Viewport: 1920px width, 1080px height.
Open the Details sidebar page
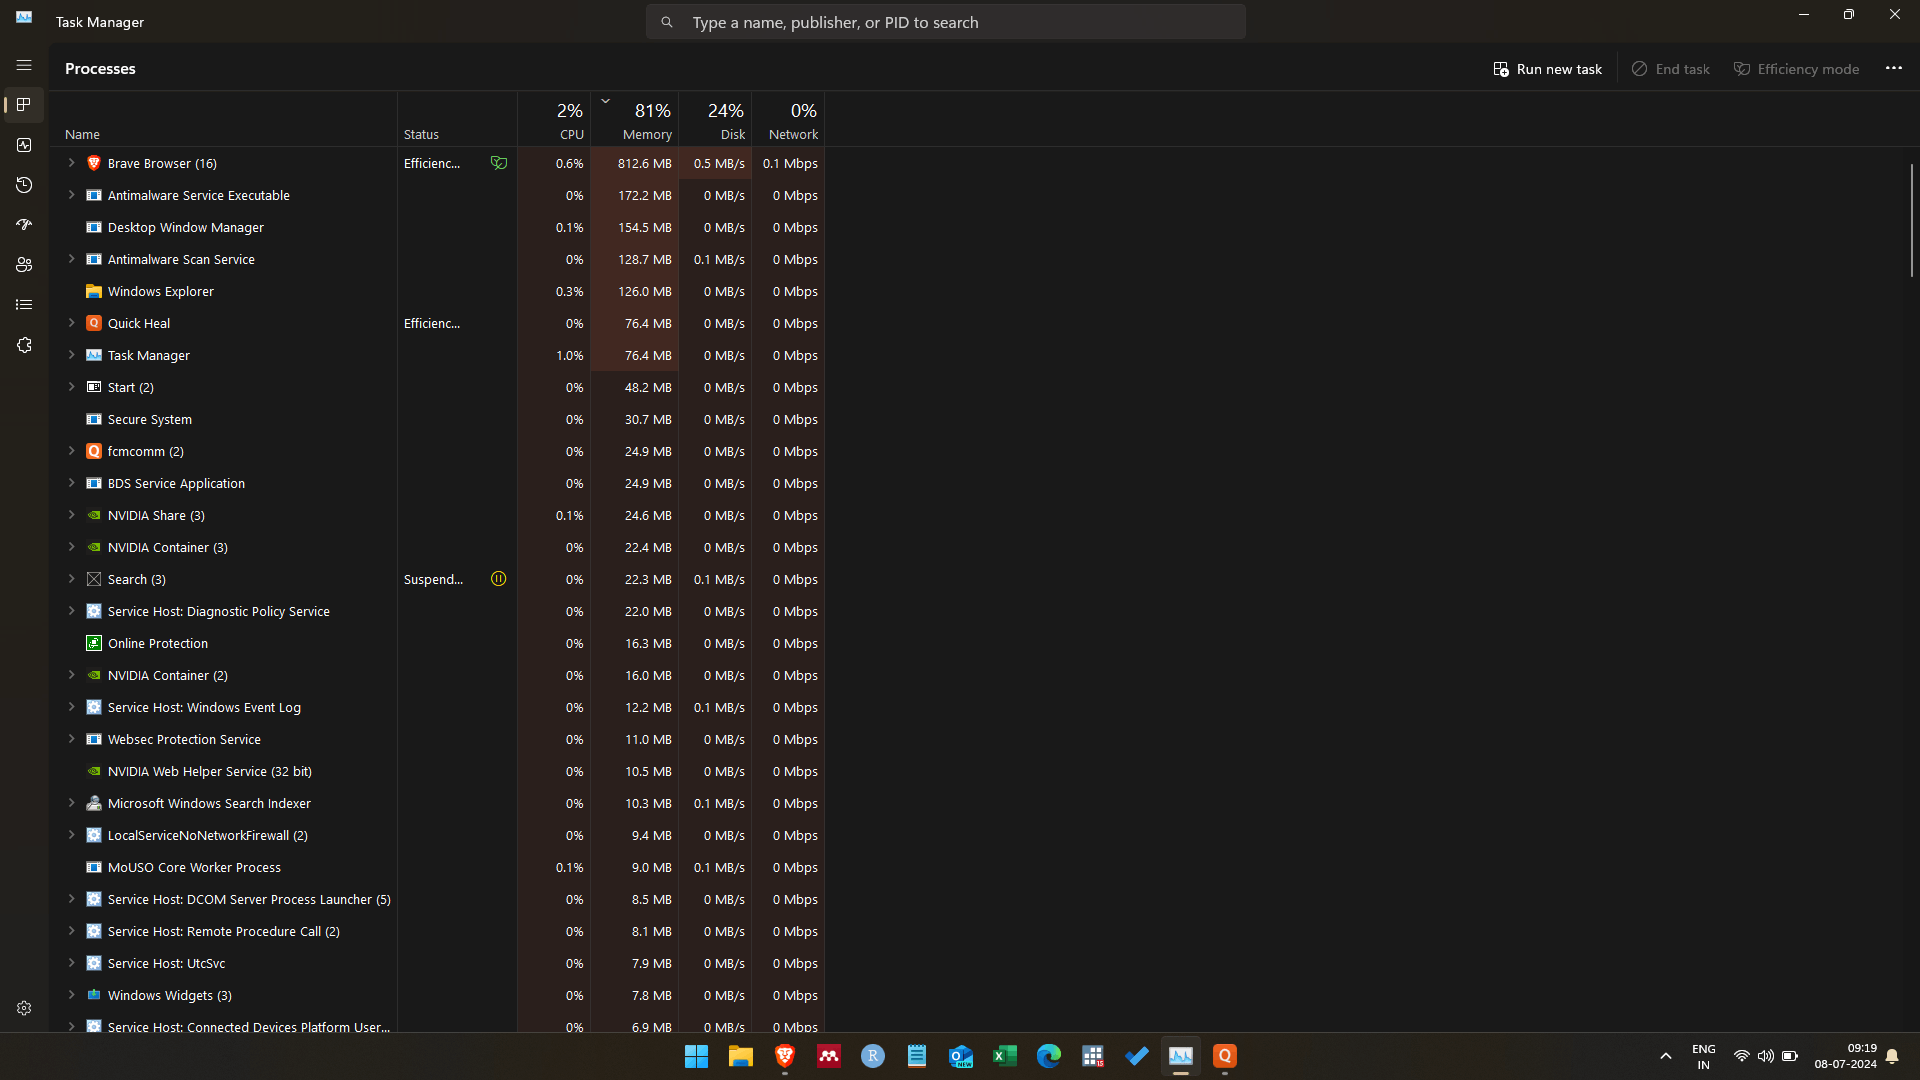24,305
